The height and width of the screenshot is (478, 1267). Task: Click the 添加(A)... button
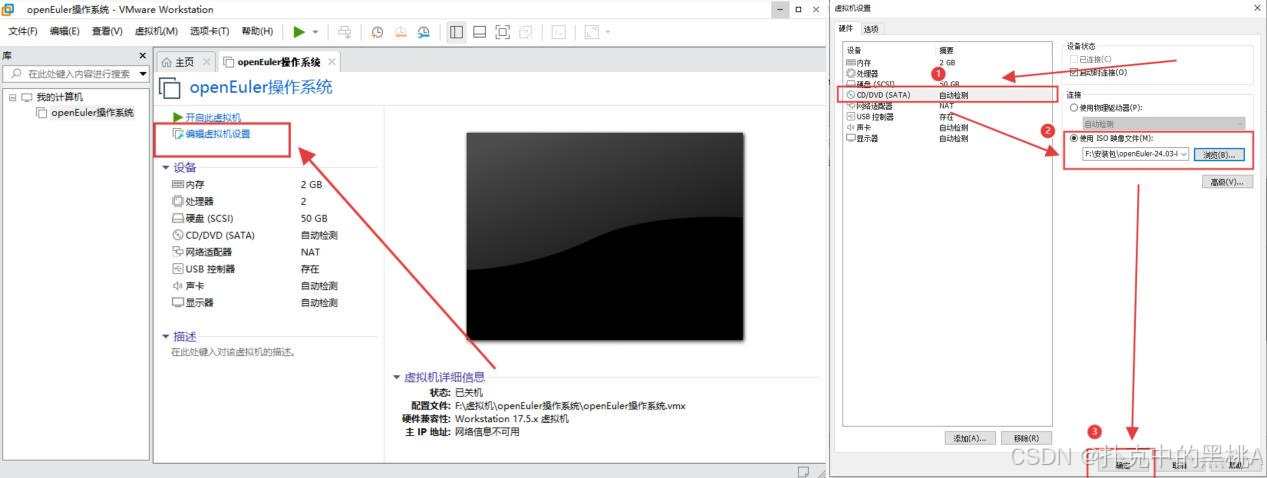(970, 438)
